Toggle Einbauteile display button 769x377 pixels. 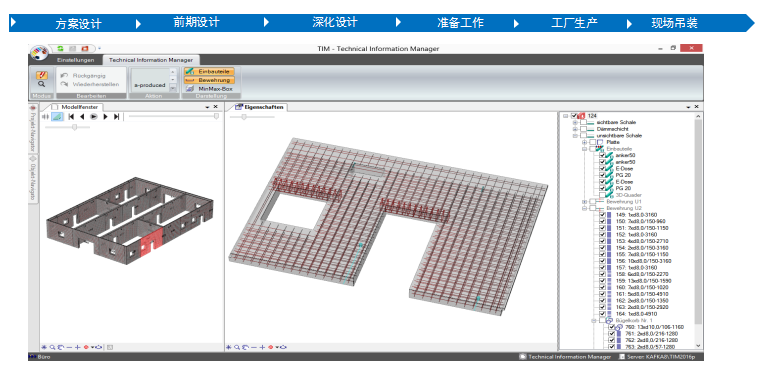[209, 72]
